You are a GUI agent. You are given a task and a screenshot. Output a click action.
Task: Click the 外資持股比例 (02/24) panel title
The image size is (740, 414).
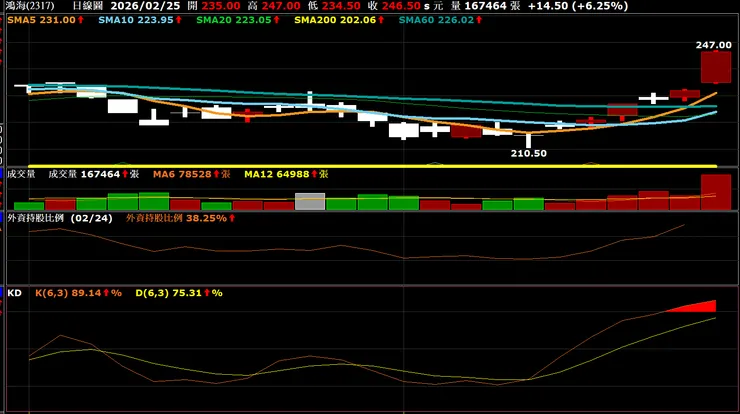pyautogui.click(x=60, y=218)
